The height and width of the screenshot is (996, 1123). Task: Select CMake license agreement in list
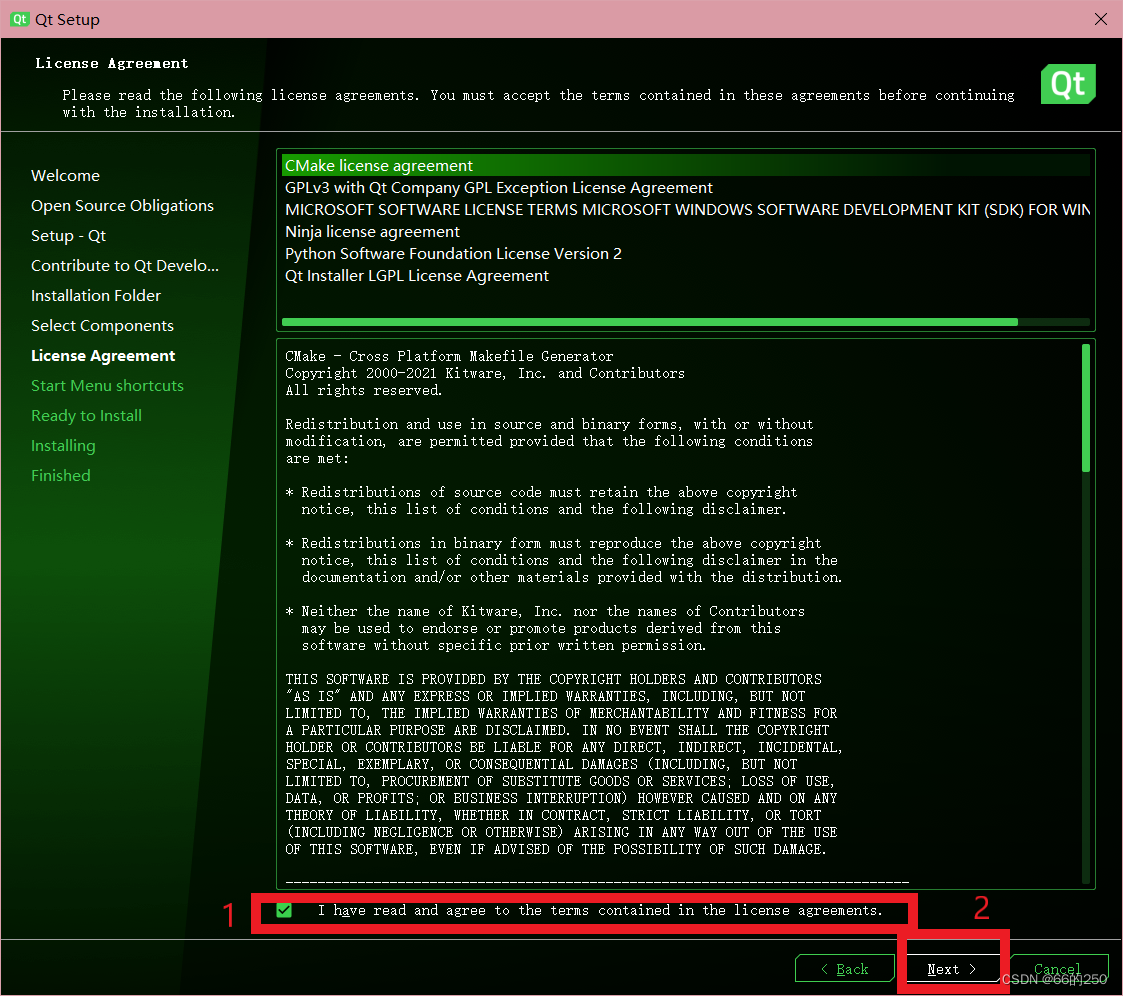tap(686, 165)
